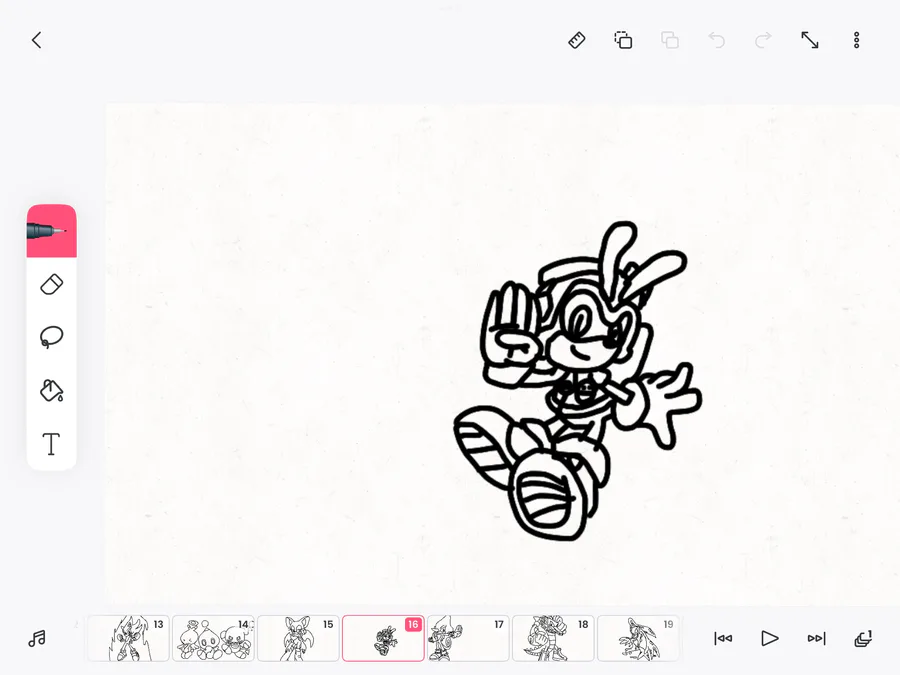Select the Eraser tool
This screenshot has height=675, width=900.
tap(52, 285)
